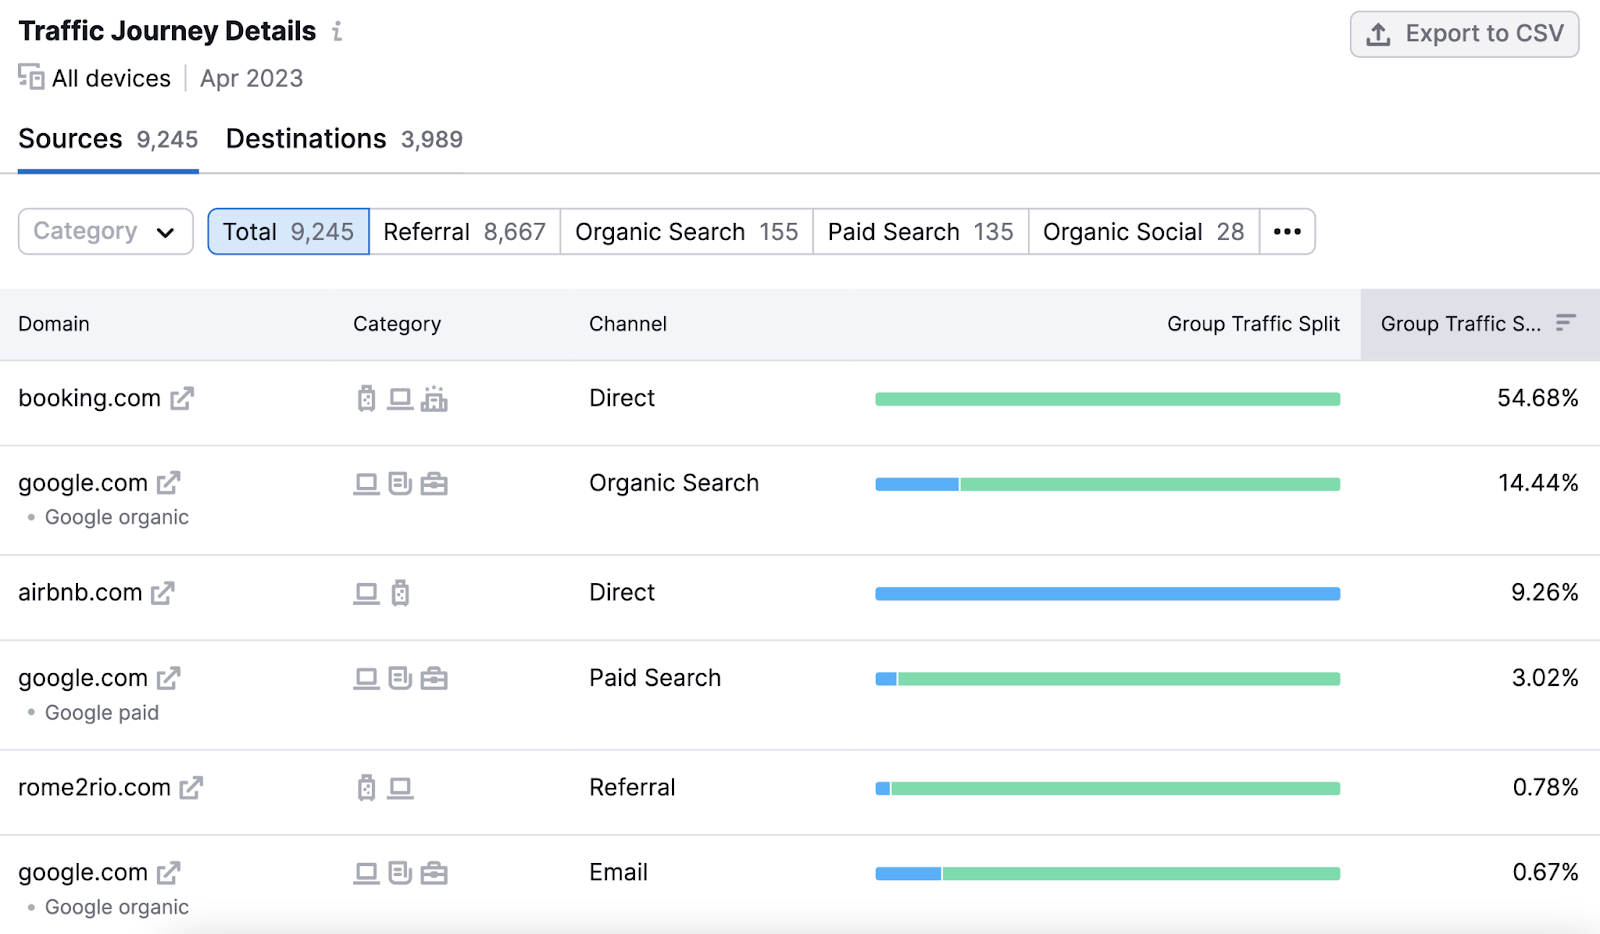Click the laptop category icon in rome2rio.com row
1600x934 pixels.
coord(400,788)
